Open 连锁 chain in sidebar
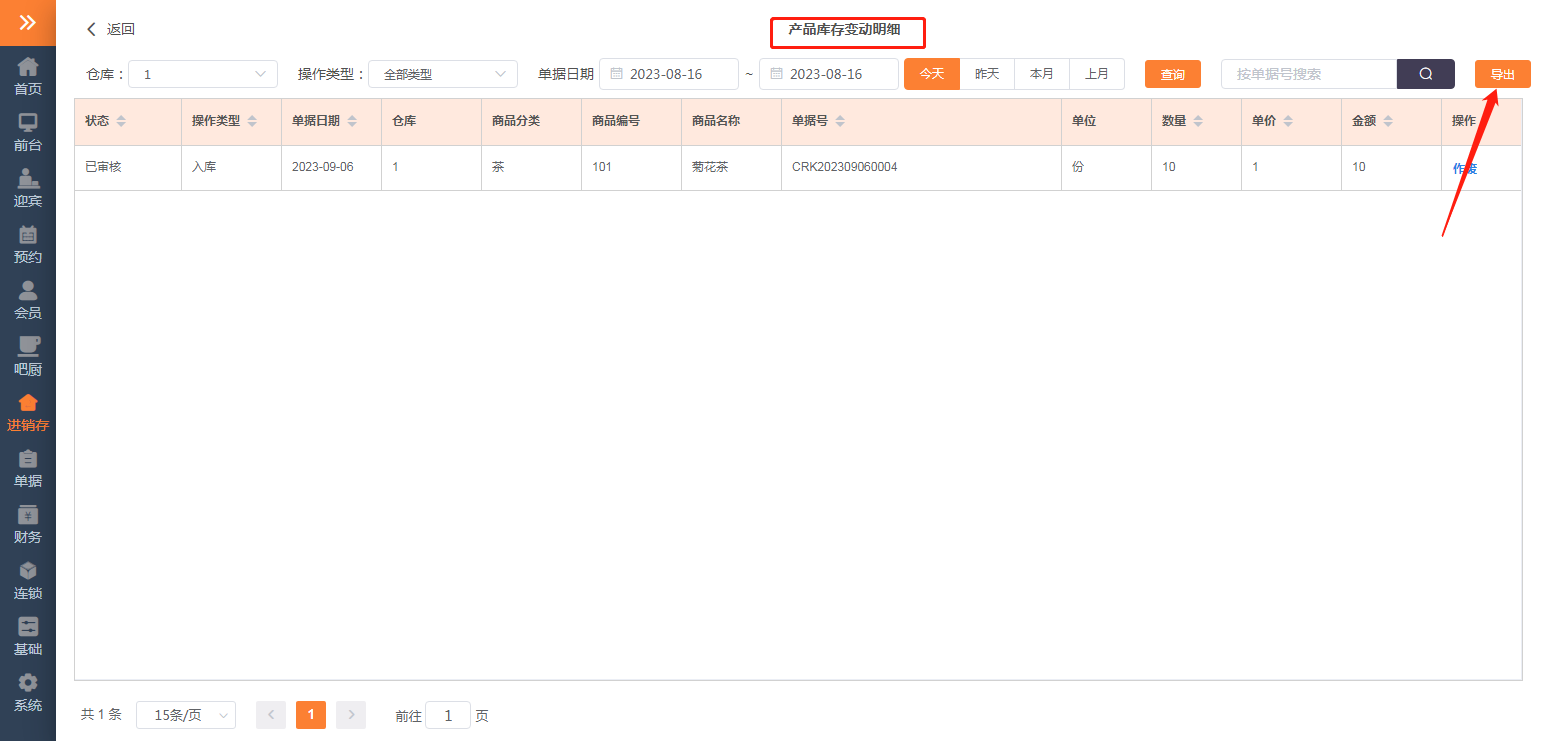This screenshot has width=1541, height=741. [x=28, y=581]
